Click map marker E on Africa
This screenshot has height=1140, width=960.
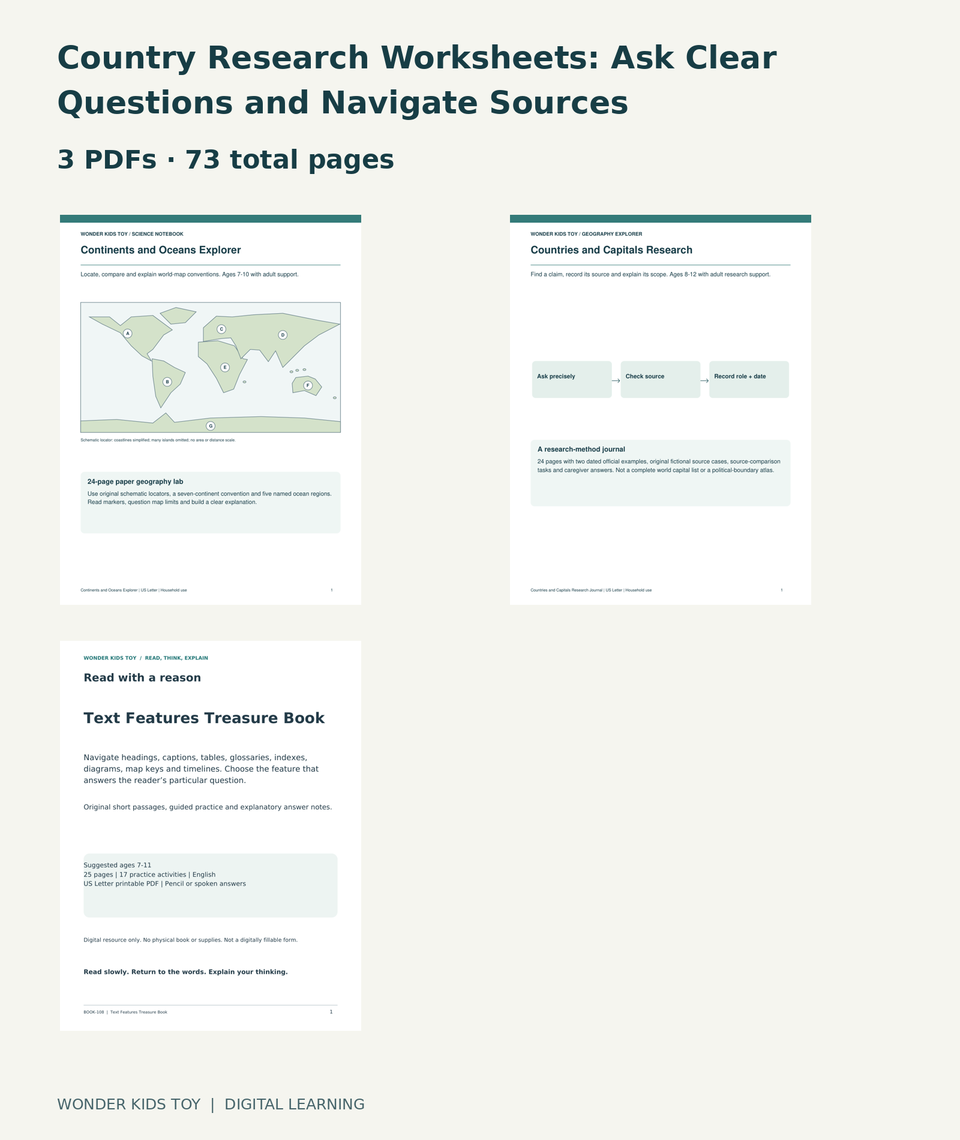225,367
